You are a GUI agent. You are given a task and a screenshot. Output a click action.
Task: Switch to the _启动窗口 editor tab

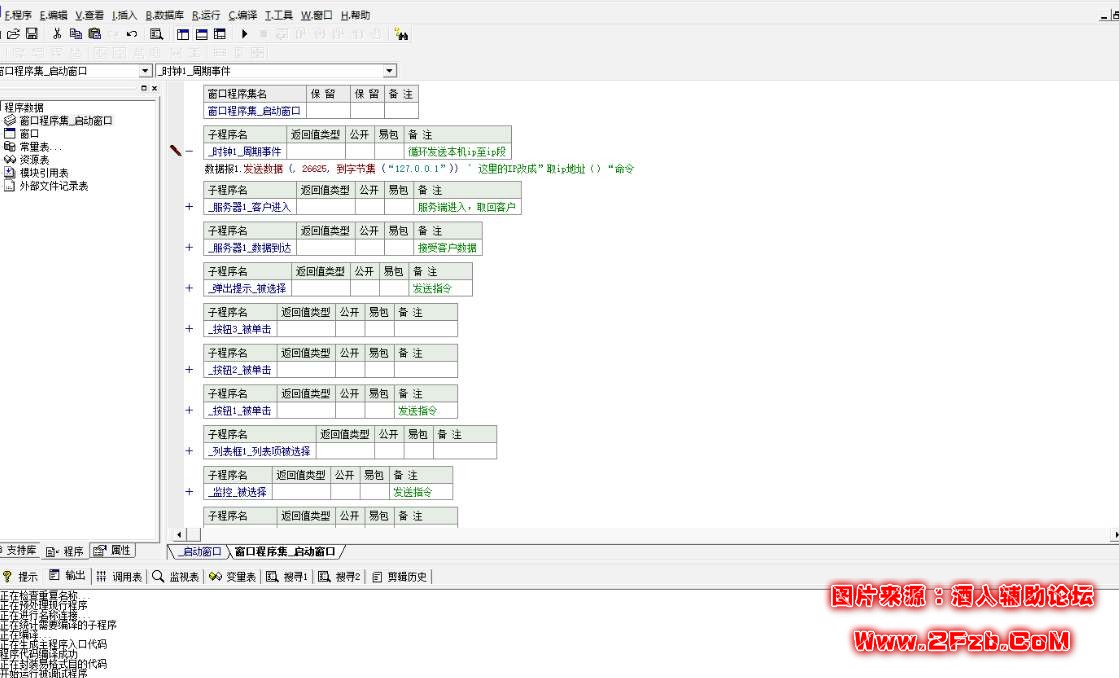pos(200,551)
